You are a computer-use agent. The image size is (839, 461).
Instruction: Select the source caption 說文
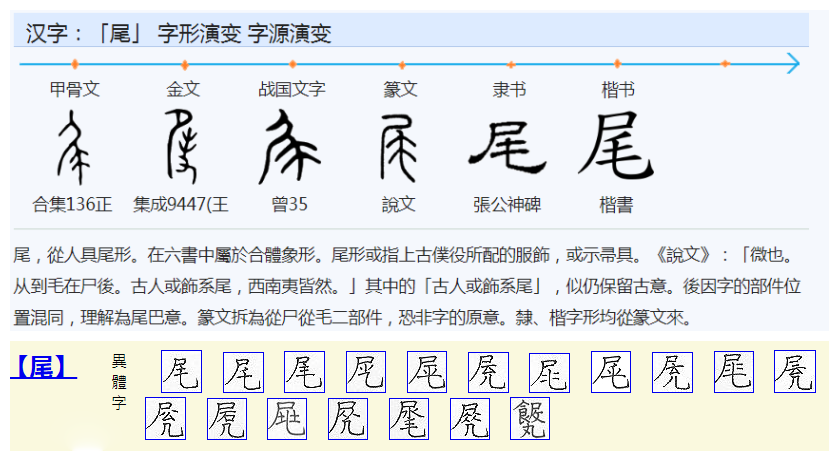coord(399,204)
